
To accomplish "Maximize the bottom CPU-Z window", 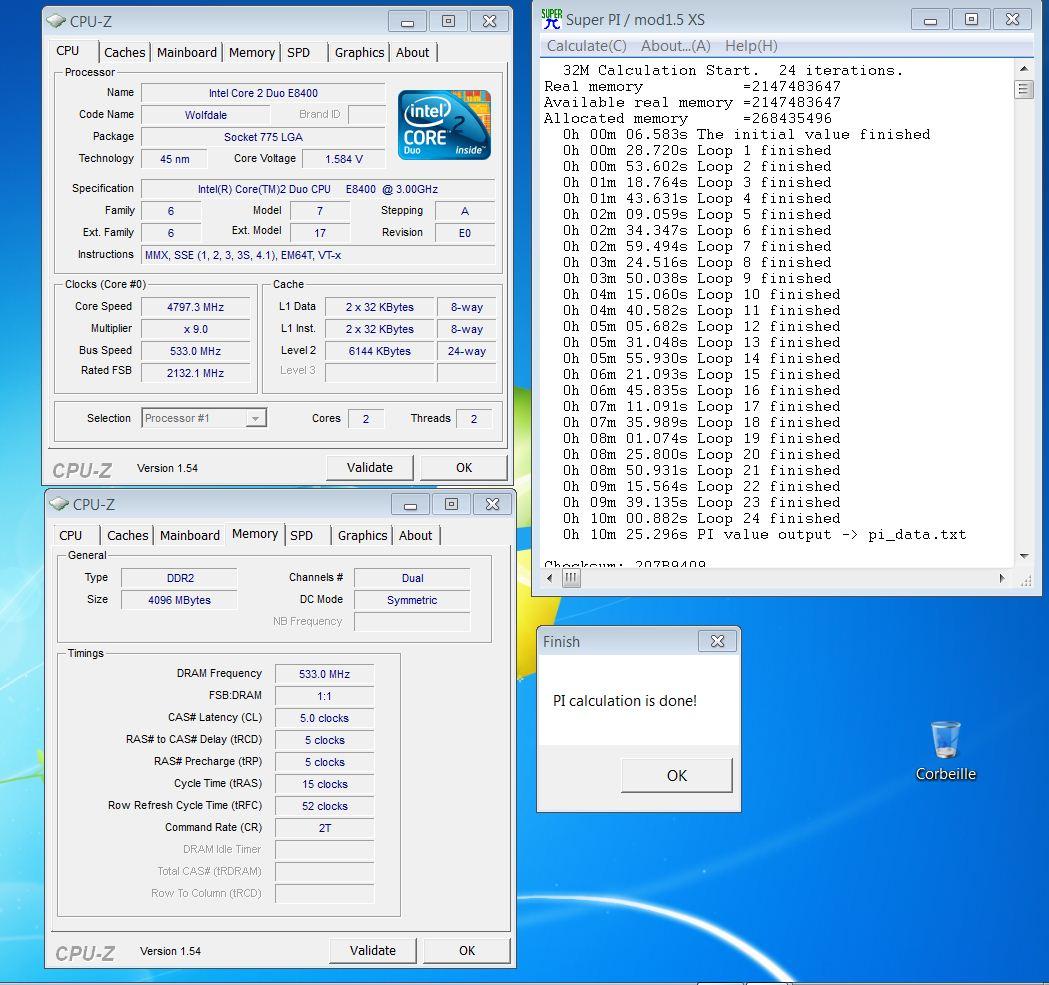I will tap(451, 504).
